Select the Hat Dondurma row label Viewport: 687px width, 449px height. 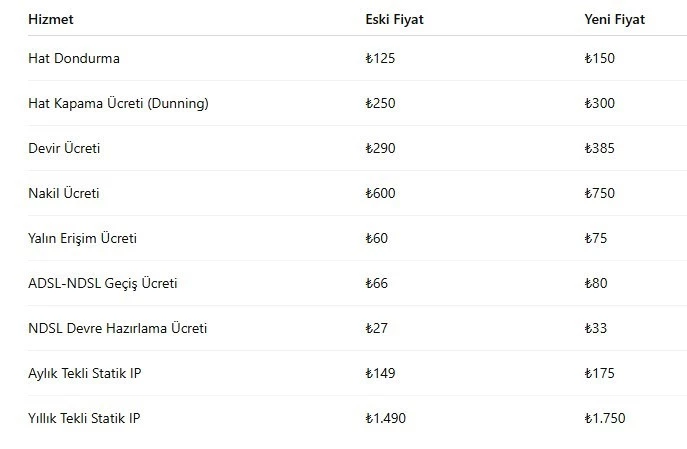[74, 58]
